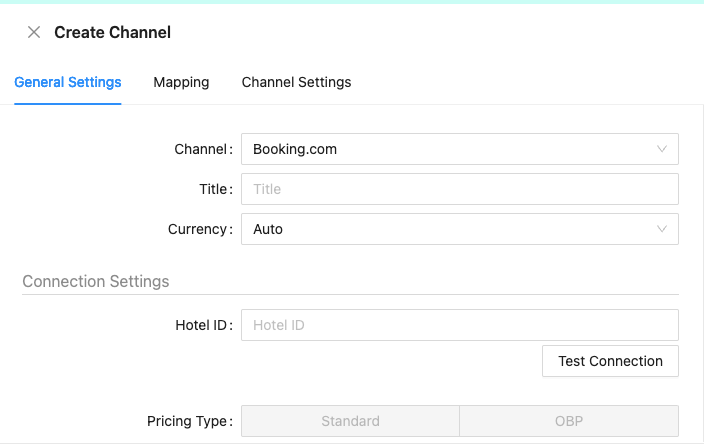704x448 pixels.
Task: Select Standard pricing type
Action: point(350,421)
